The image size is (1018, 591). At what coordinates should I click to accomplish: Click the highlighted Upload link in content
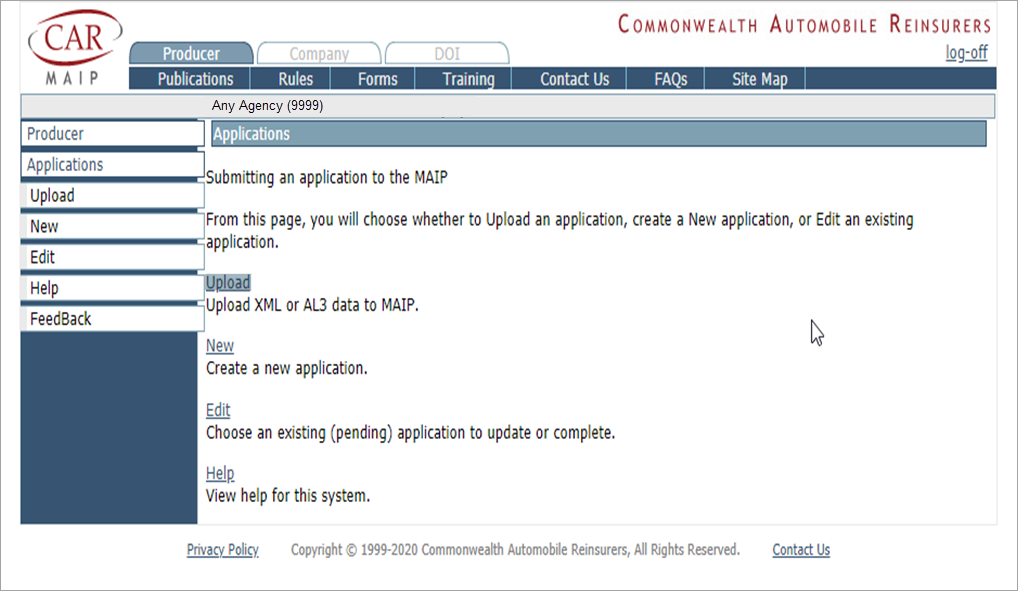click(x=228, y=283)
